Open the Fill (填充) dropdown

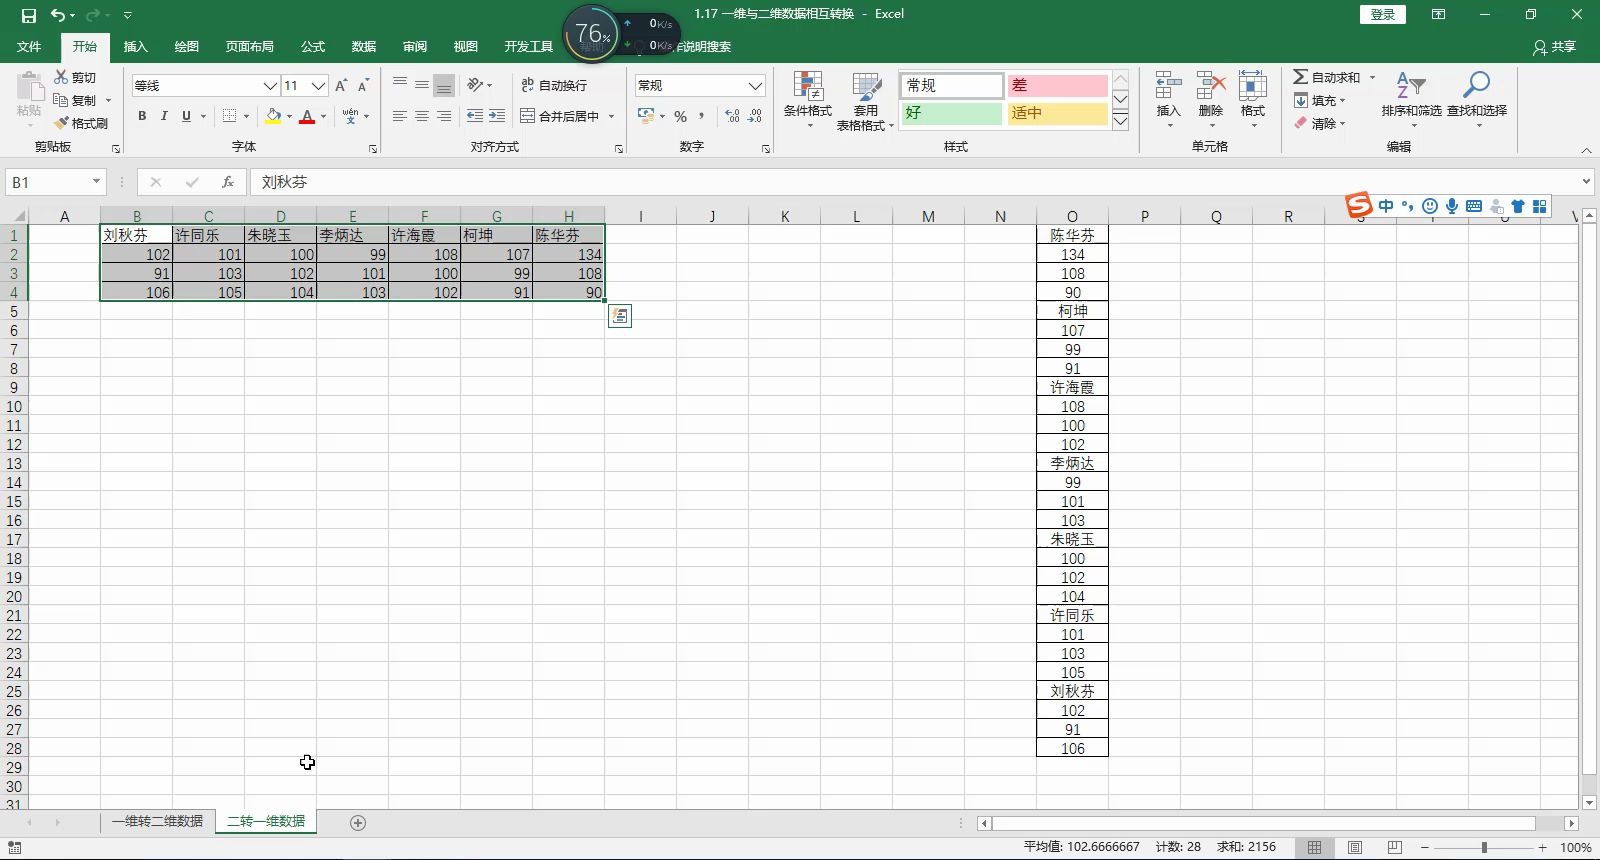pyautogui.click(x=1319, y=100)
